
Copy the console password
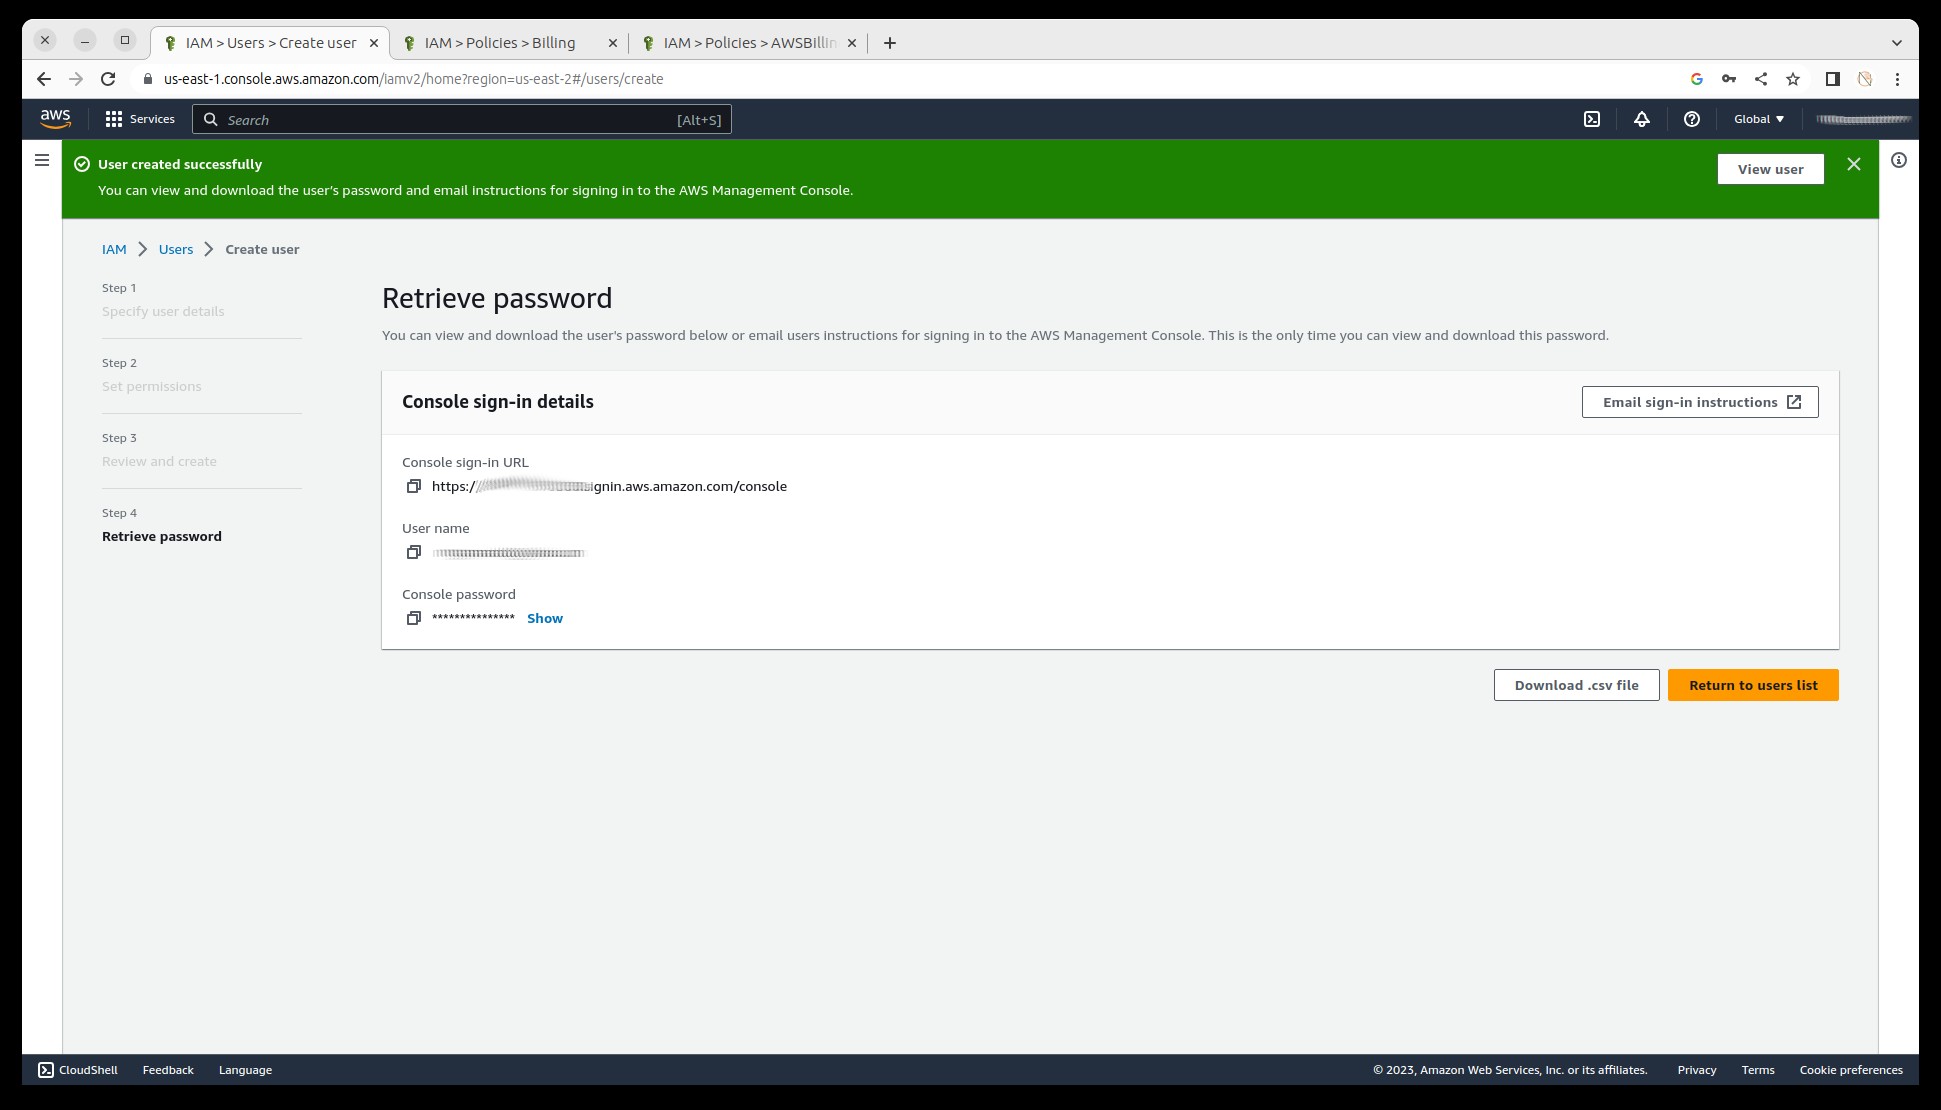click(x=413, y=618)
